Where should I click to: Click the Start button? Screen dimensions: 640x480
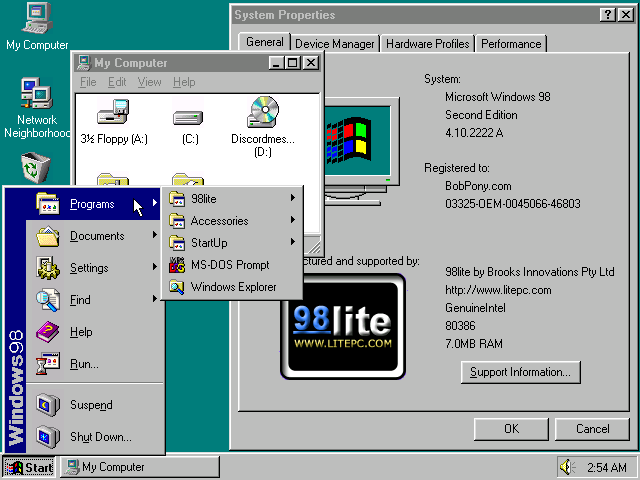(29, 467)
